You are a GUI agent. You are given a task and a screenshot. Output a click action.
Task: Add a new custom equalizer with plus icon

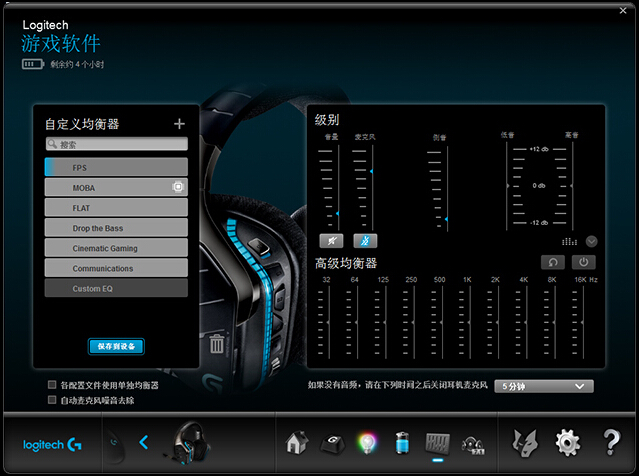(179, 124)
